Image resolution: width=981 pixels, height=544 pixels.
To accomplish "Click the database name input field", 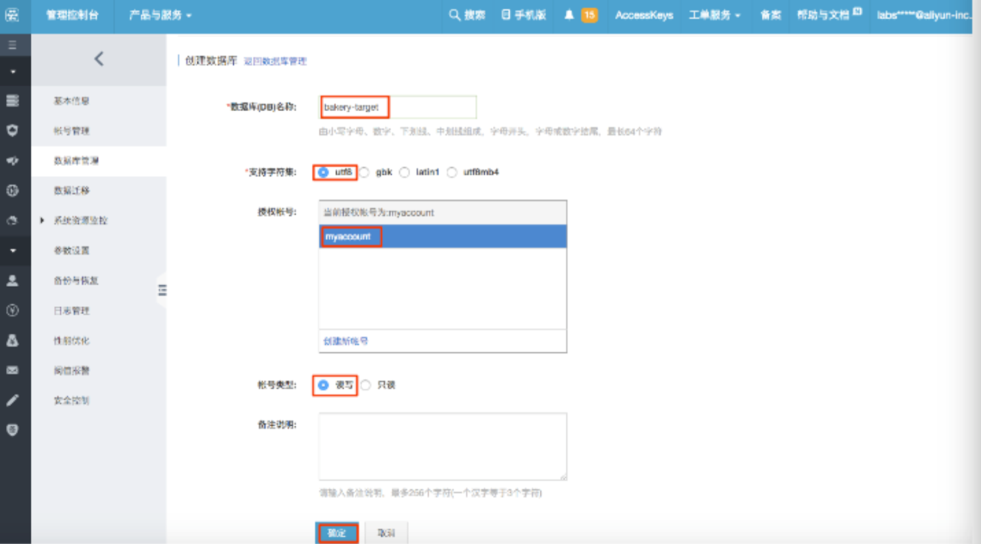I will (398, 107).
